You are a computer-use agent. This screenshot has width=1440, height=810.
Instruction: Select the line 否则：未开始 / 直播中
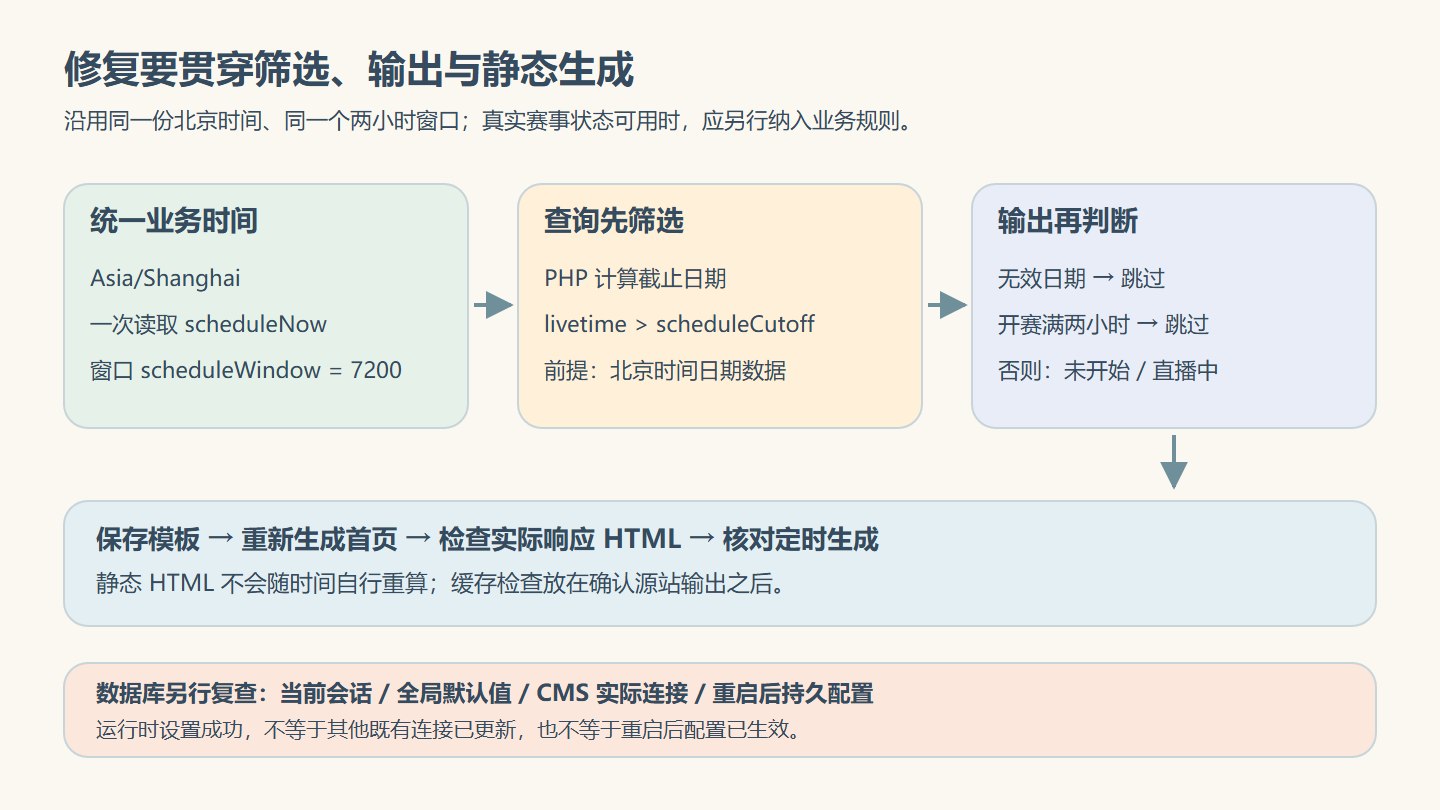[x=1108, y=371]
